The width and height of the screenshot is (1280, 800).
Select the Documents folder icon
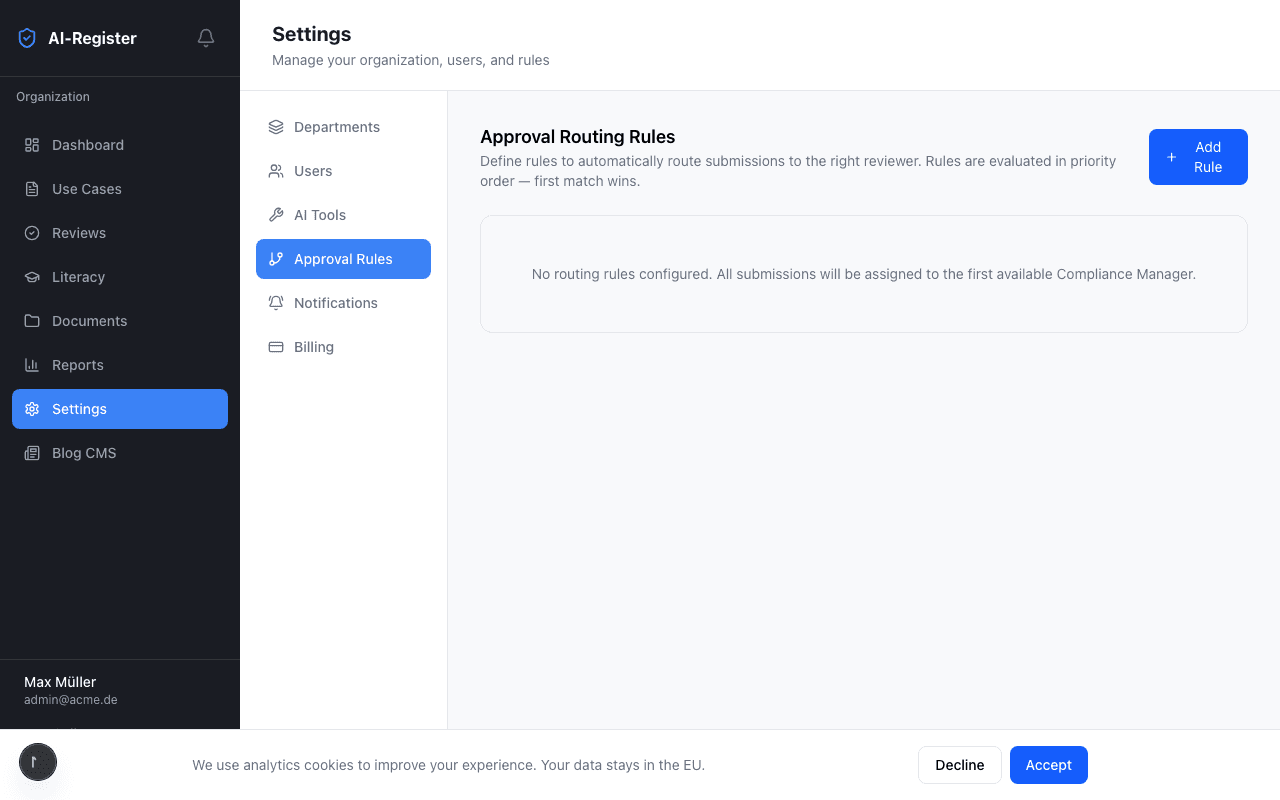coord(31,321)
